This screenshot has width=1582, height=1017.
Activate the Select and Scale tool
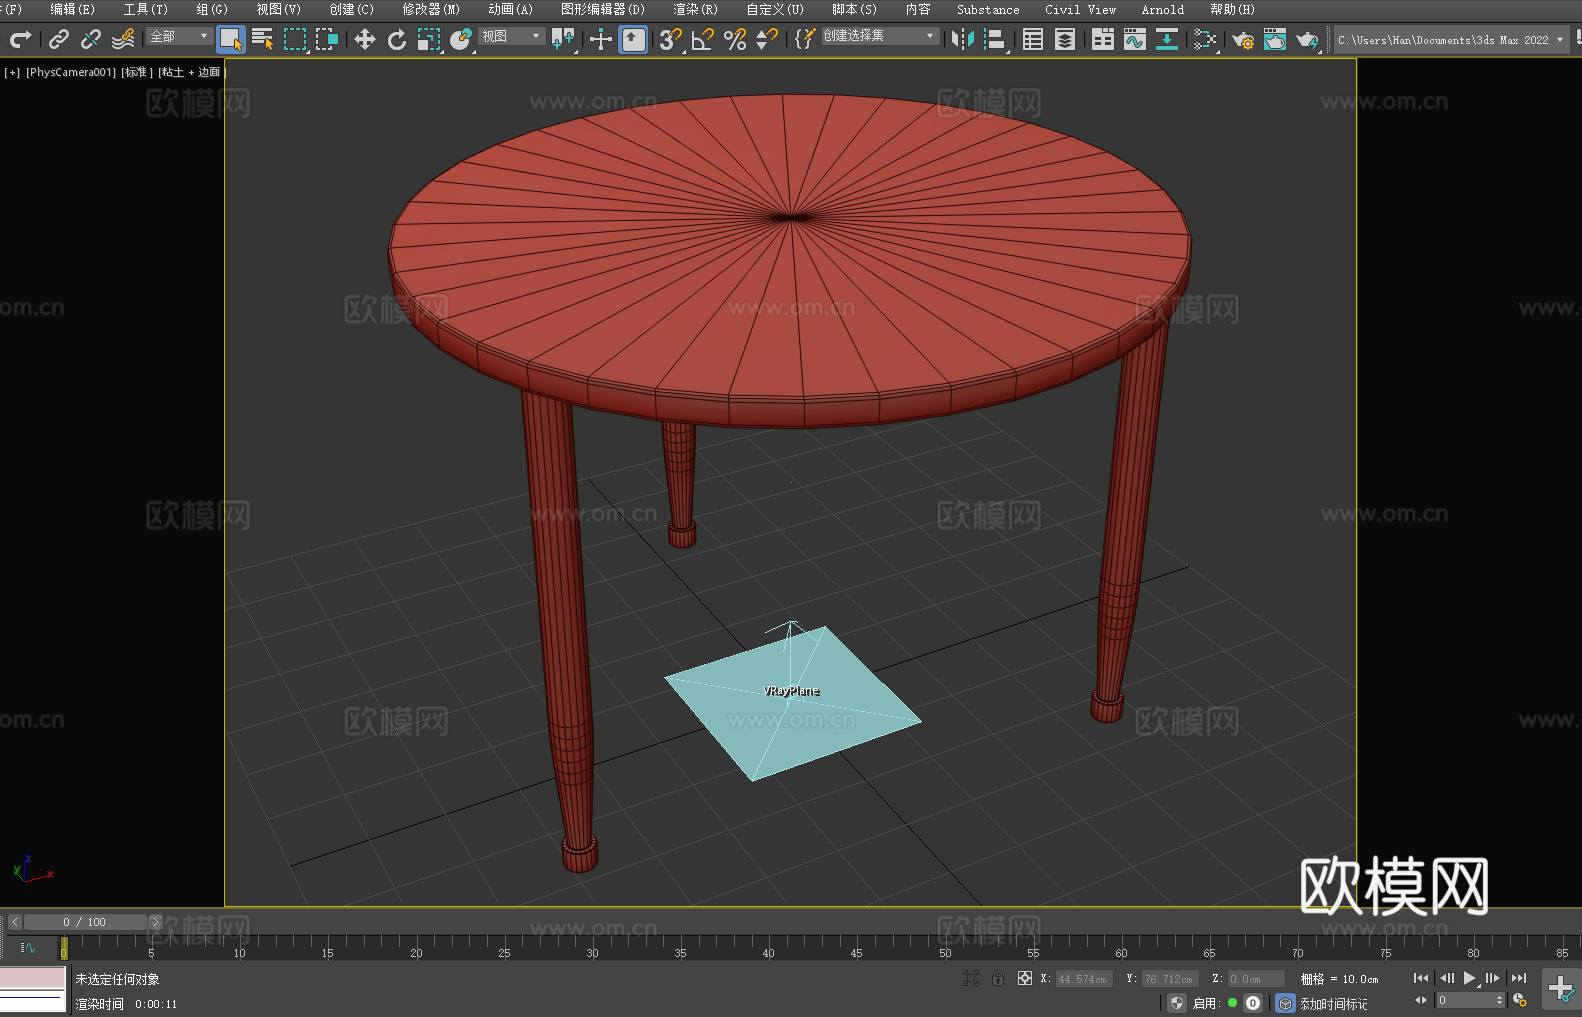click(x=429, y=39)
